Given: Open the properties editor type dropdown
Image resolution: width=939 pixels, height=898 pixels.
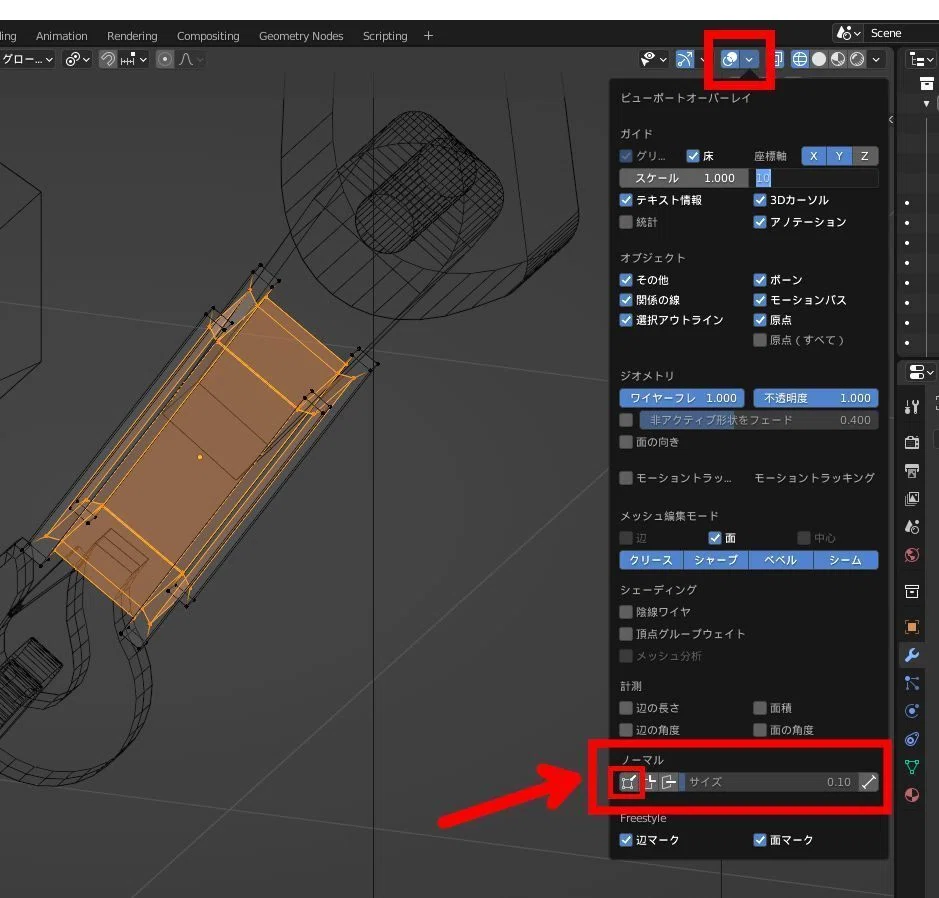Looking at the screenshot, I should (x=921, y=372).
